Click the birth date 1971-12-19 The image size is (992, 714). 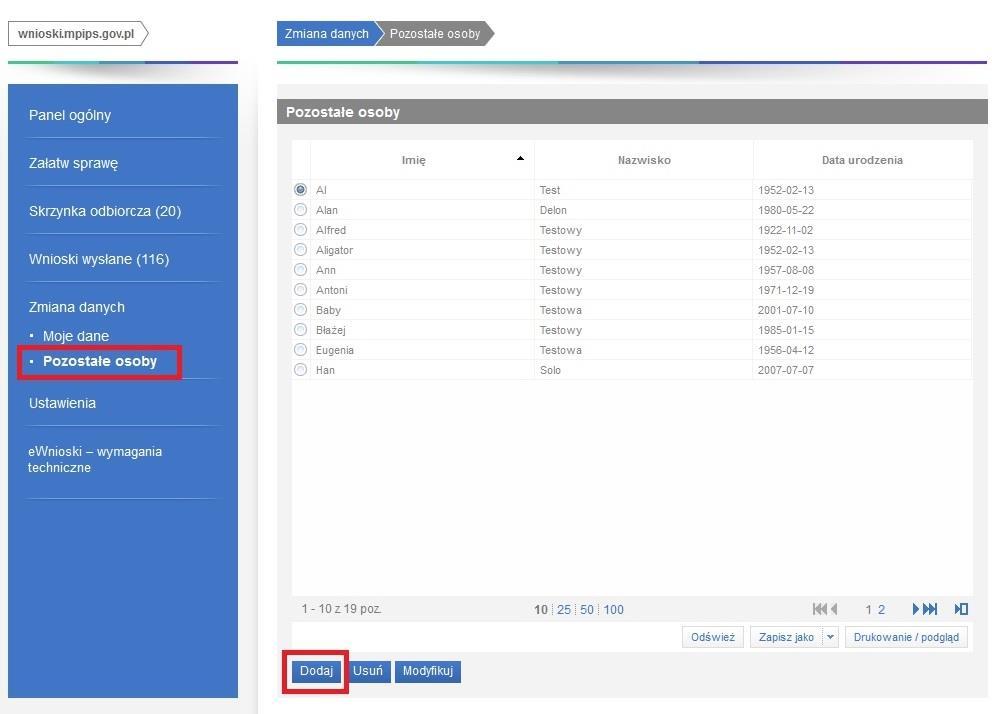coord(786,290)
